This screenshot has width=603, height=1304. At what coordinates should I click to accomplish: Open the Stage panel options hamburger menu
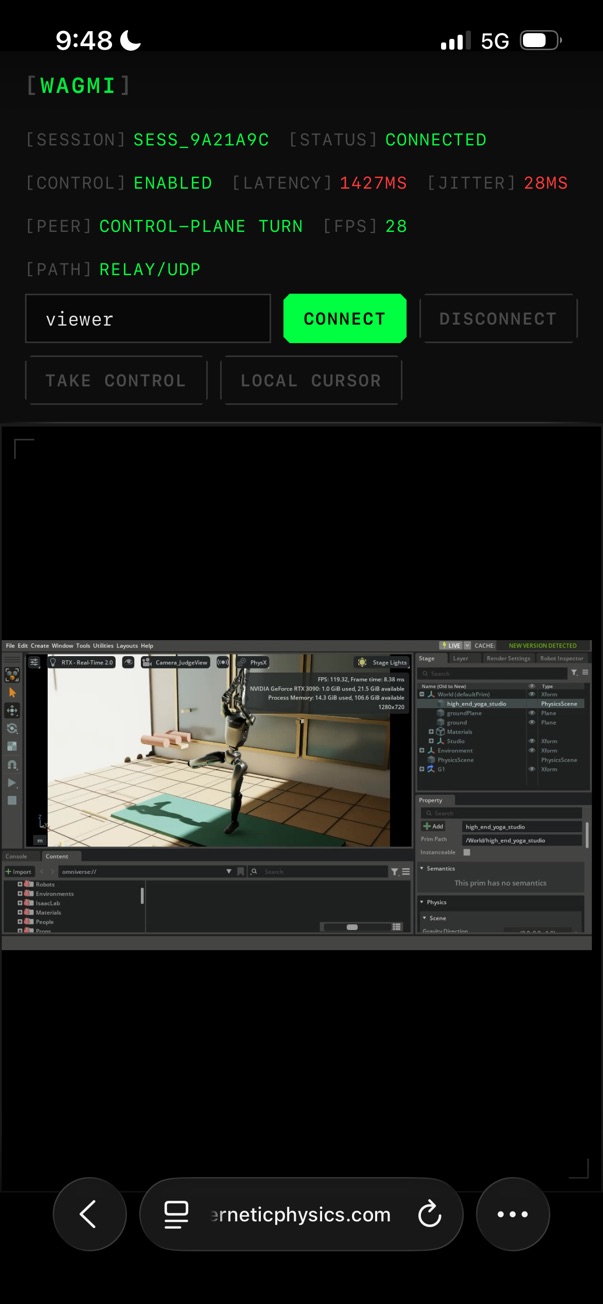(x=585, y=672)
